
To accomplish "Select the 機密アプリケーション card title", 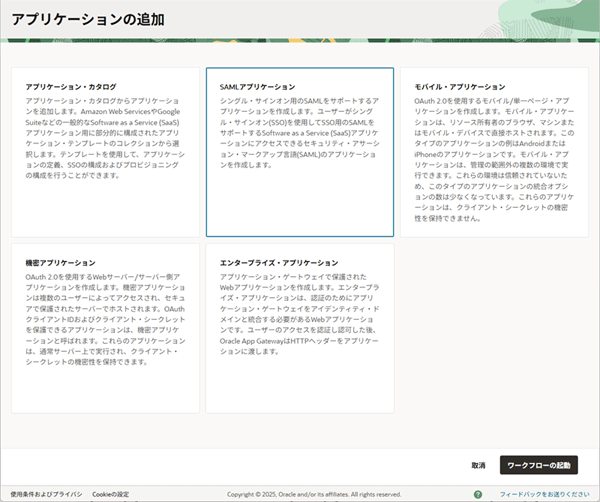I will (60, 262).
